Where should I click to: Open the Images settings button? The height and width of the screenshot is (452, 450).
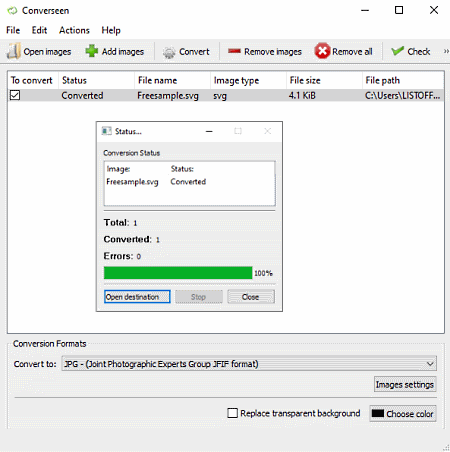pos(405,385)
